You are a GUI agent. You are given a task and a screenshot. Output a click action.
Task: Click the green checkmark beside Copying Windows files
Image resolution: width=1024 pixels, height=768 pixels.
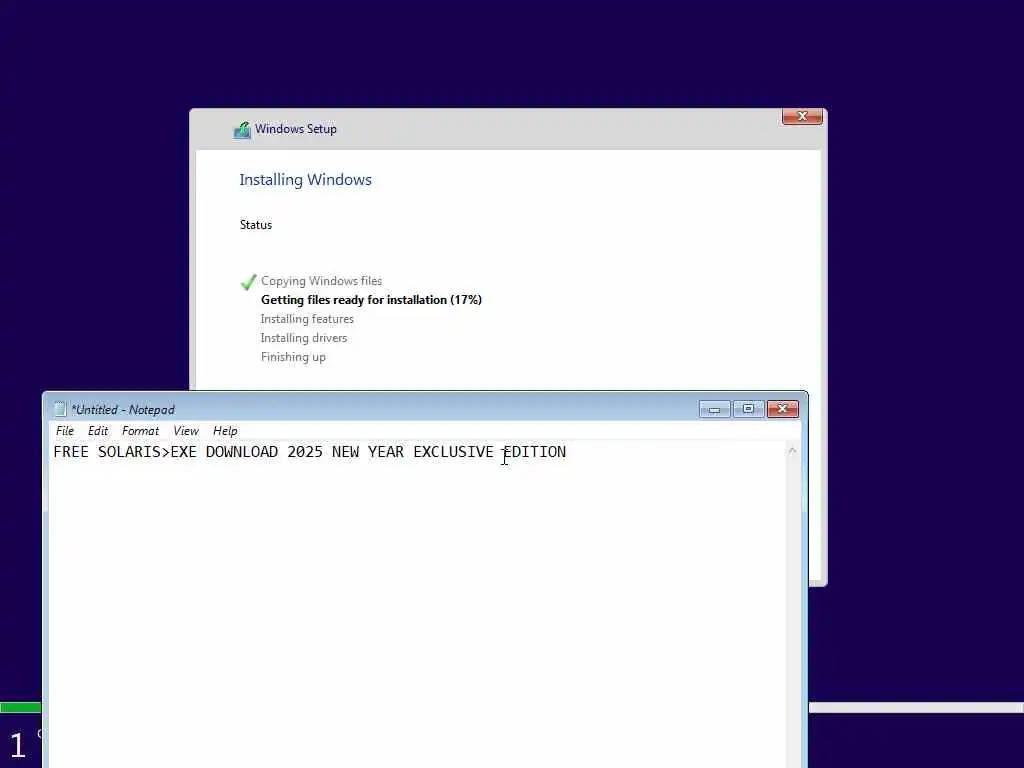pos(249,282)
